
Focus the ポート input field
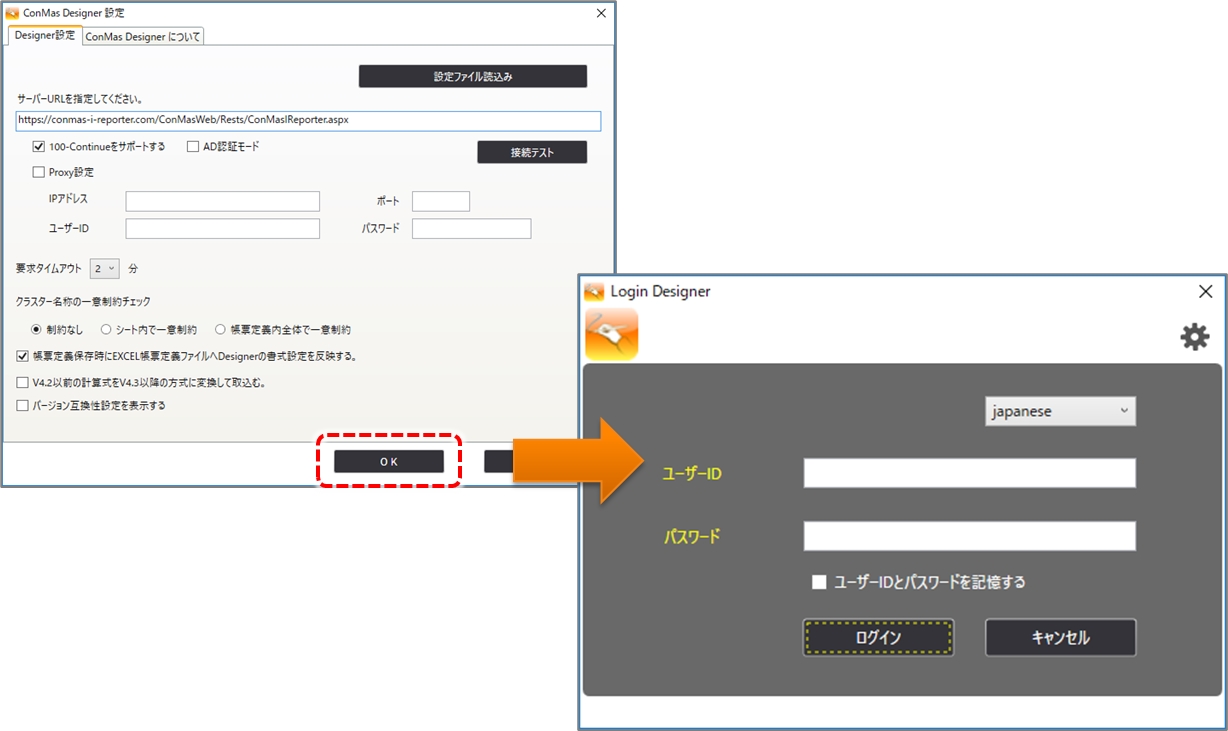(x=441, y=202)
